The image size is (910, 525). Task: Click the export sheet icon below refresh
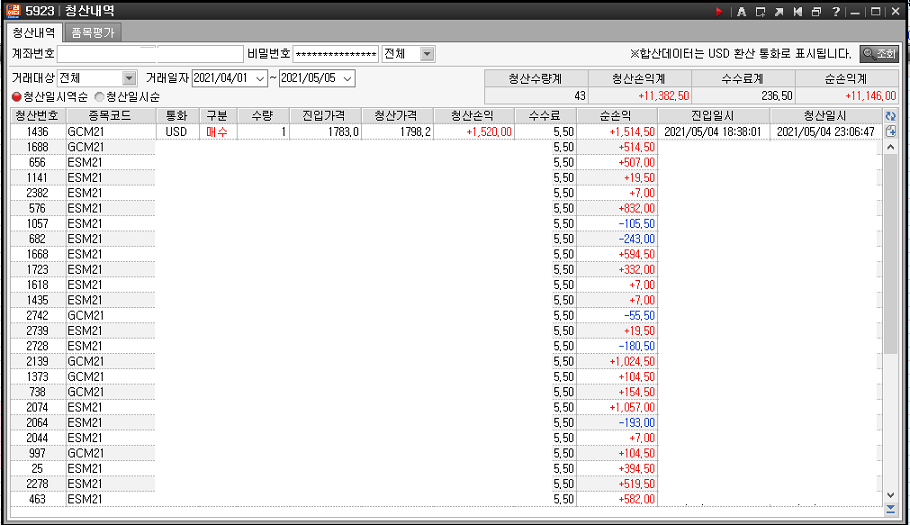(891, 131)
